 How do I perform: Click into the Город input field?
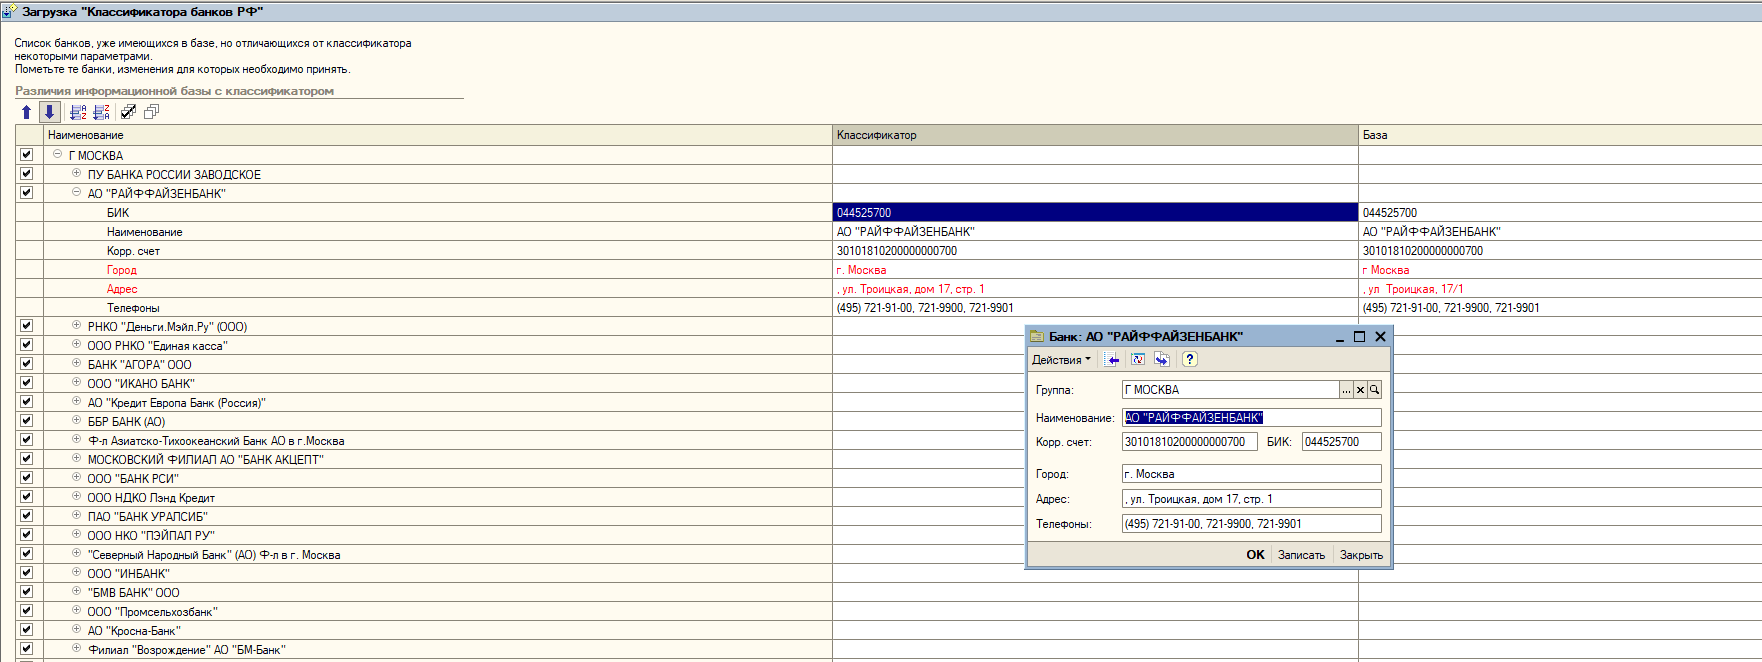coord(1252,474)
